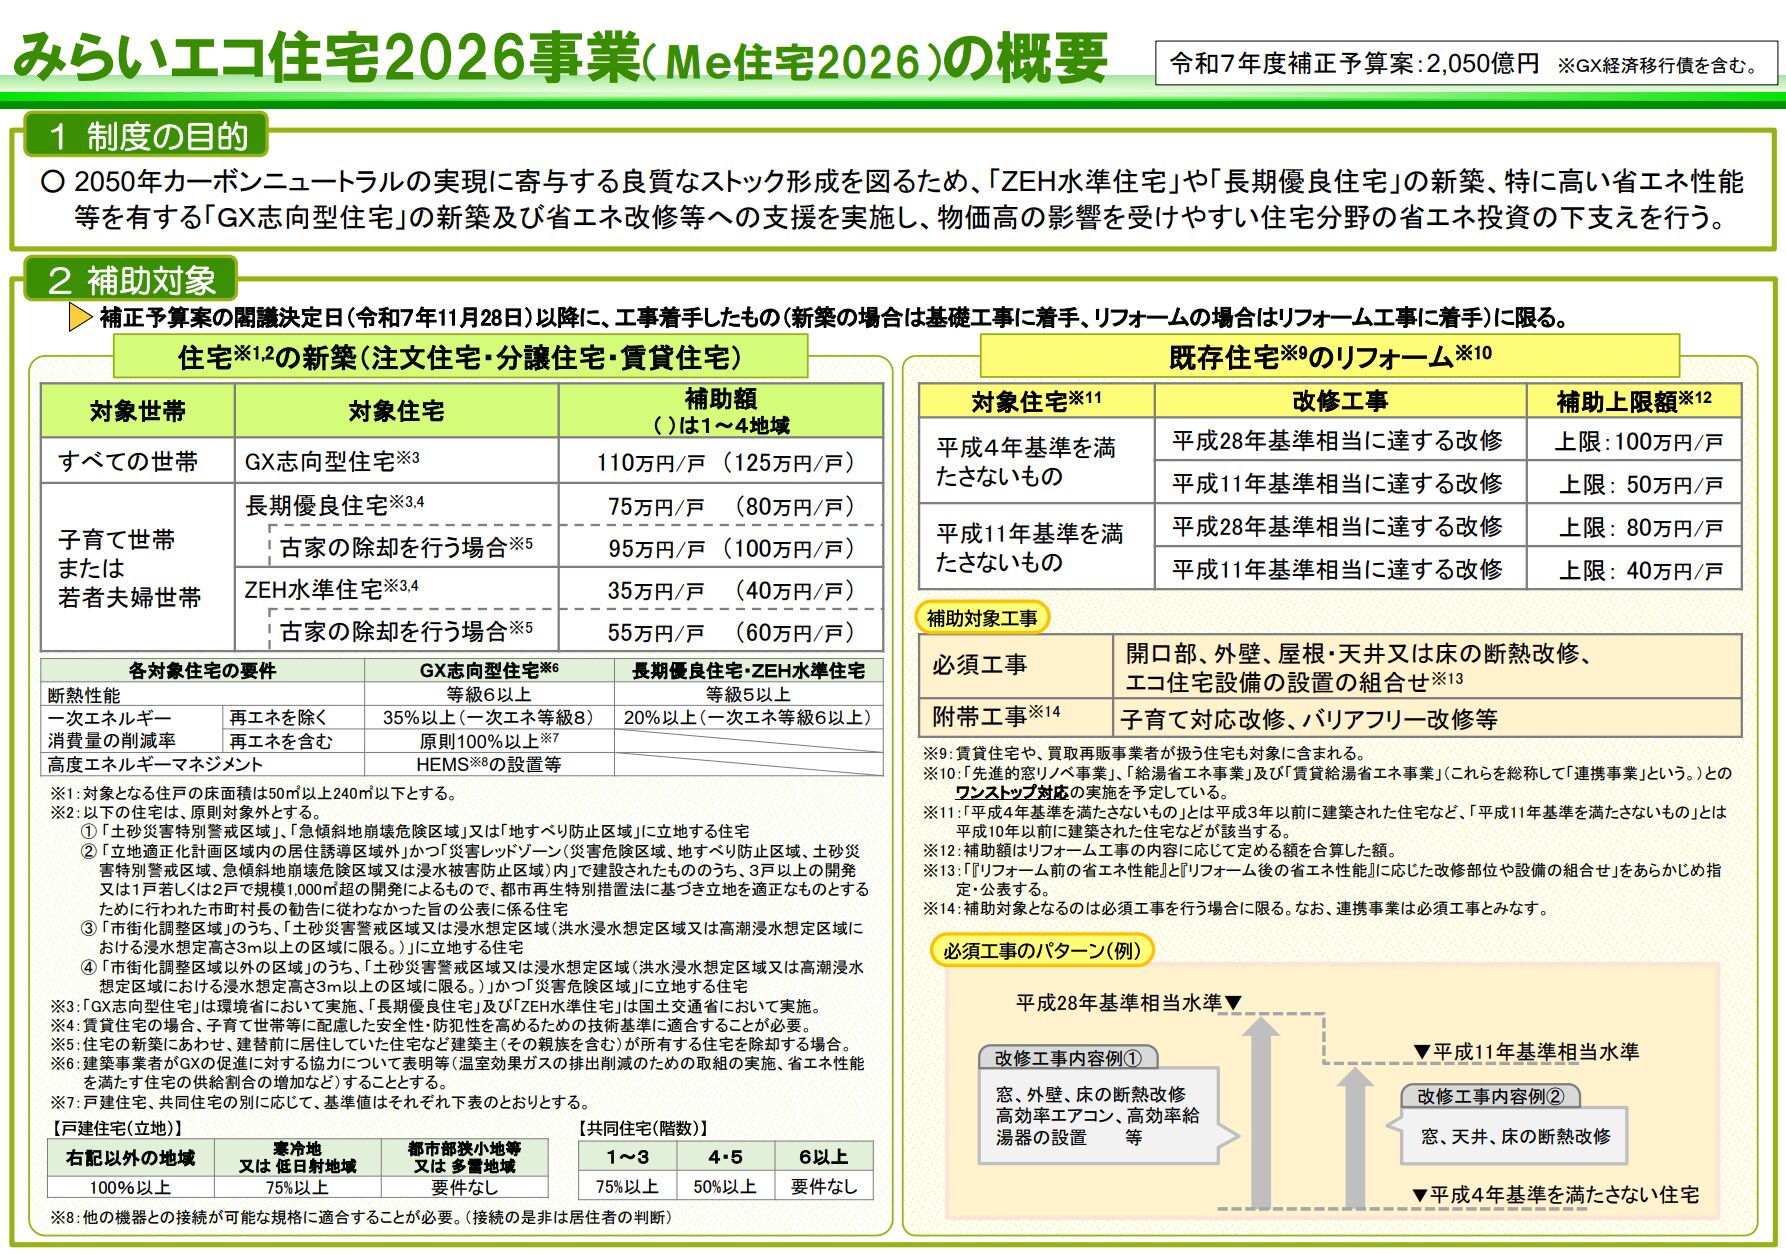1786x1254 pixels.
Task: Click the 平成28年基準相当水準▼ arrow marker
Action: (x=1127, y=1001)
